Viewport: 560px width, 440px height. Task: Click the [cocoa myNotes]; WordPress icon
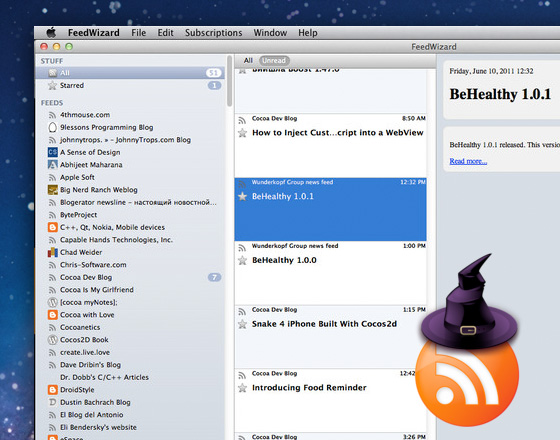tap(52, 302)
